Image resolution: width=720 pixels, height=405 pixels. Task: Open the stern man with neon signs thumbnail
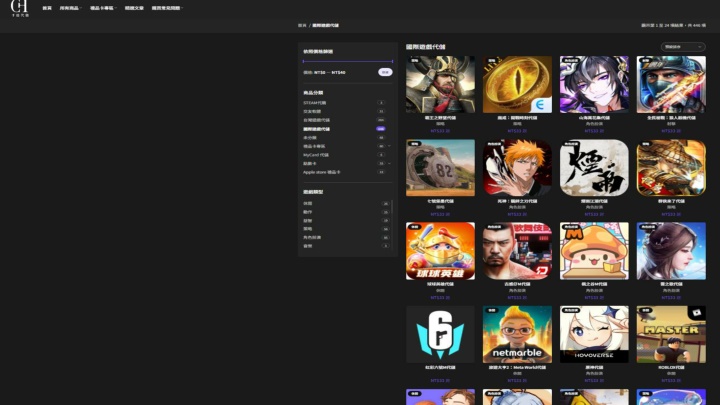point(517,251)
